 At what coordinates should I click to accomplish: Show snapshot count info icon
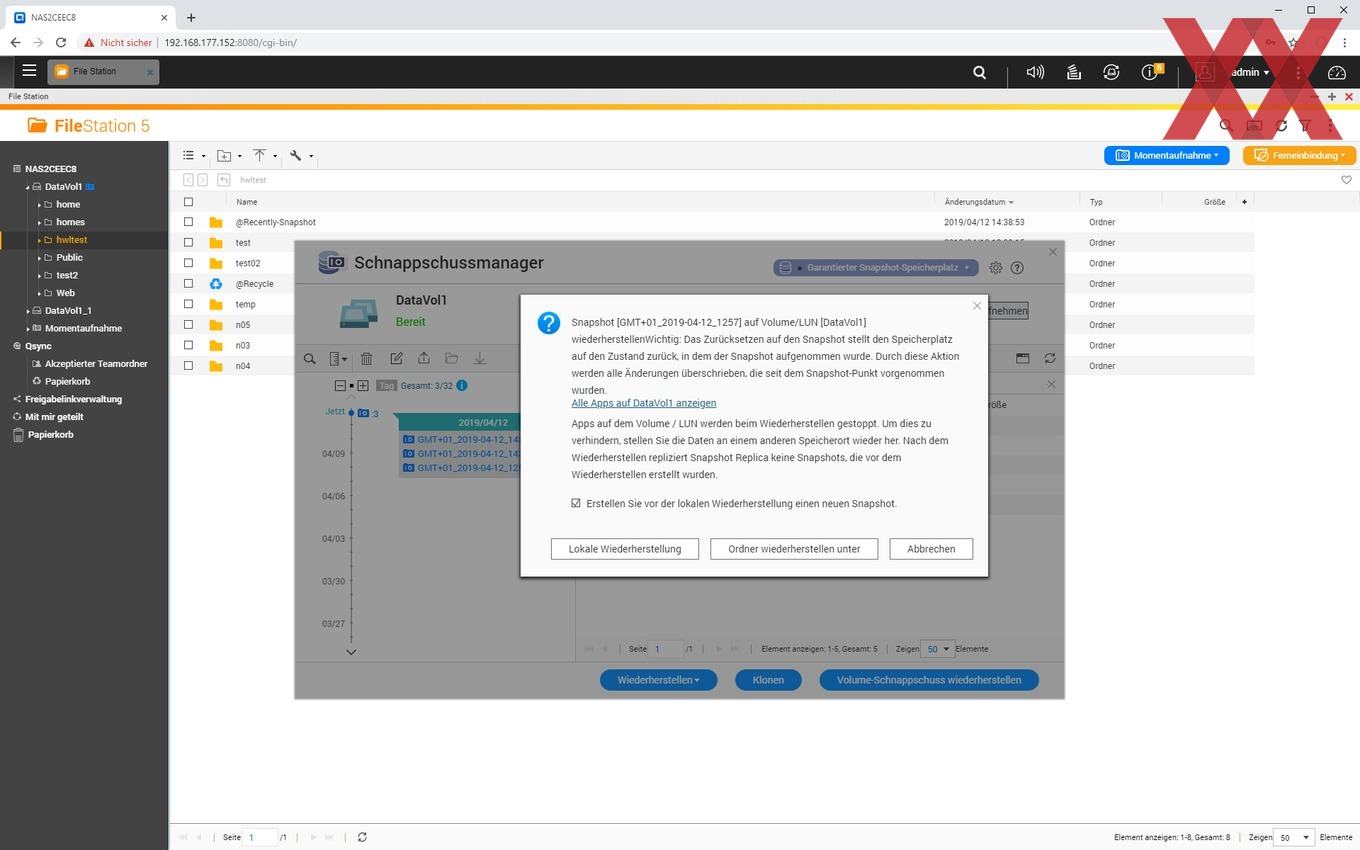(462, 385)
